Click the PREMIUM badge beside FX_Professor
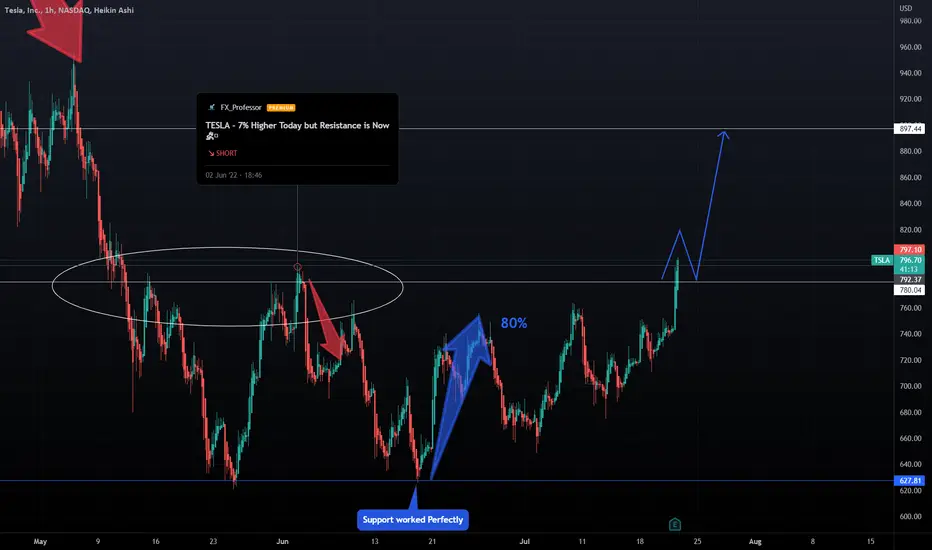Viewport: 932px width, 550px height. [x=281, y=108]
